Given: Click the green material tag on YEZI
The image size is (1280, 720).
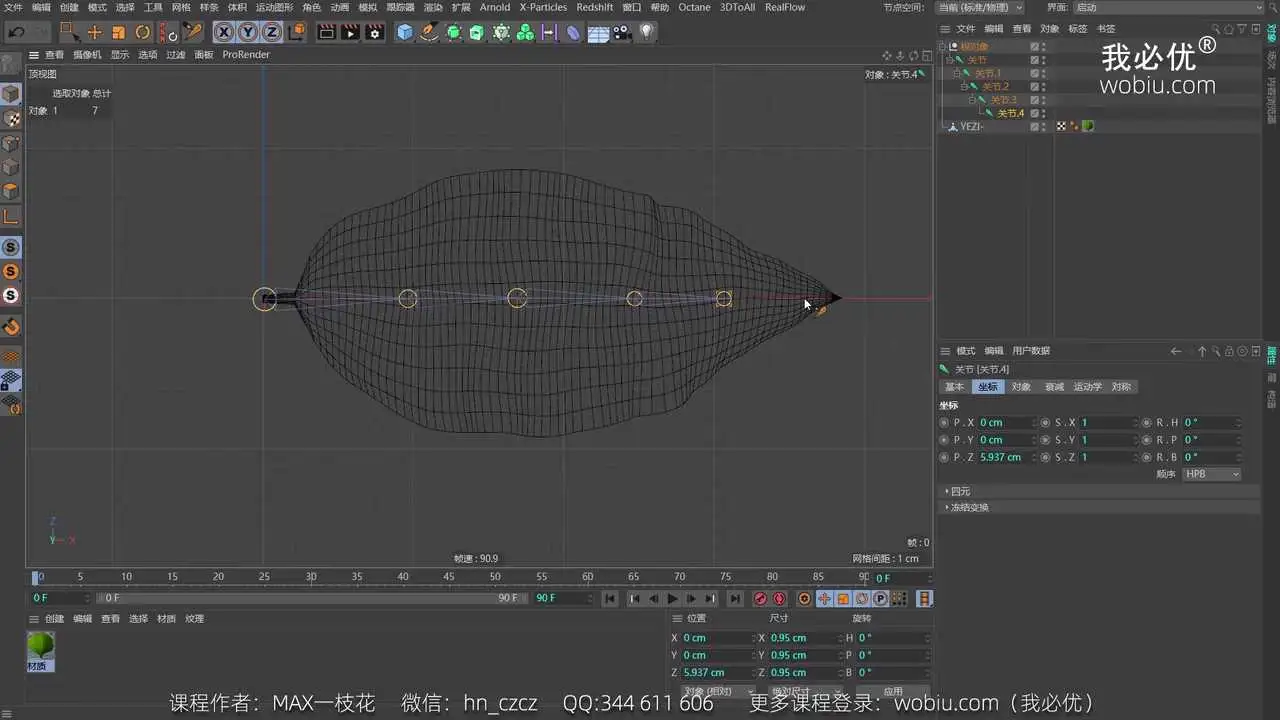Looking at the screenshot, I should pyautogui.click(x=1088, y=126).
